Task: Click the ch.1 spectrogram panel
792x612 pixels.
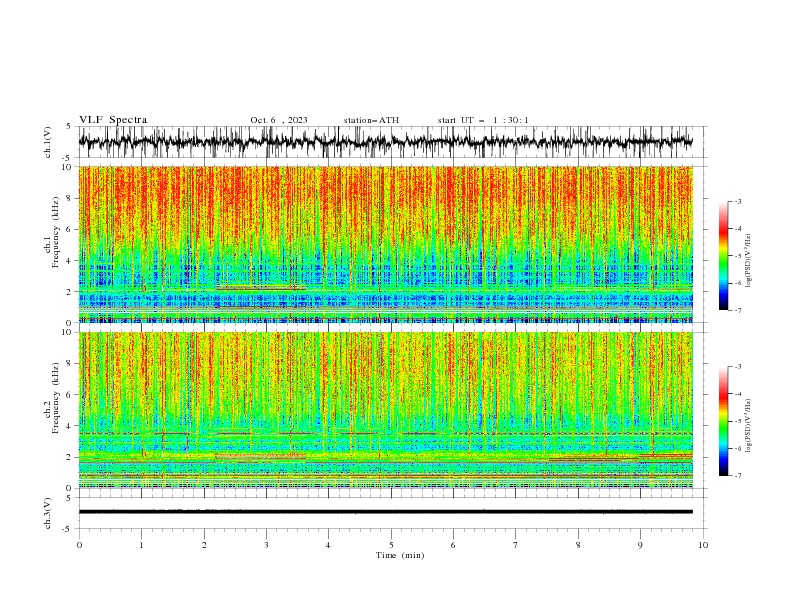Action: click(385, 244)
